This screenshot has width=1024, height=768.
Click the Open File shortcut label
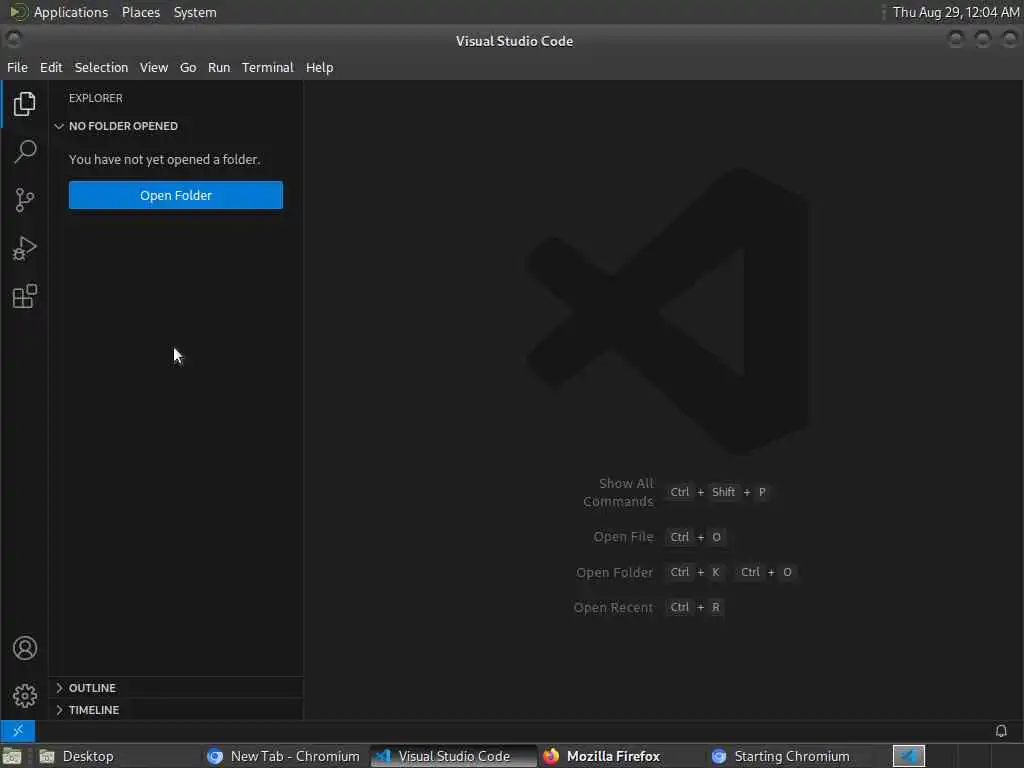[623, 537]
